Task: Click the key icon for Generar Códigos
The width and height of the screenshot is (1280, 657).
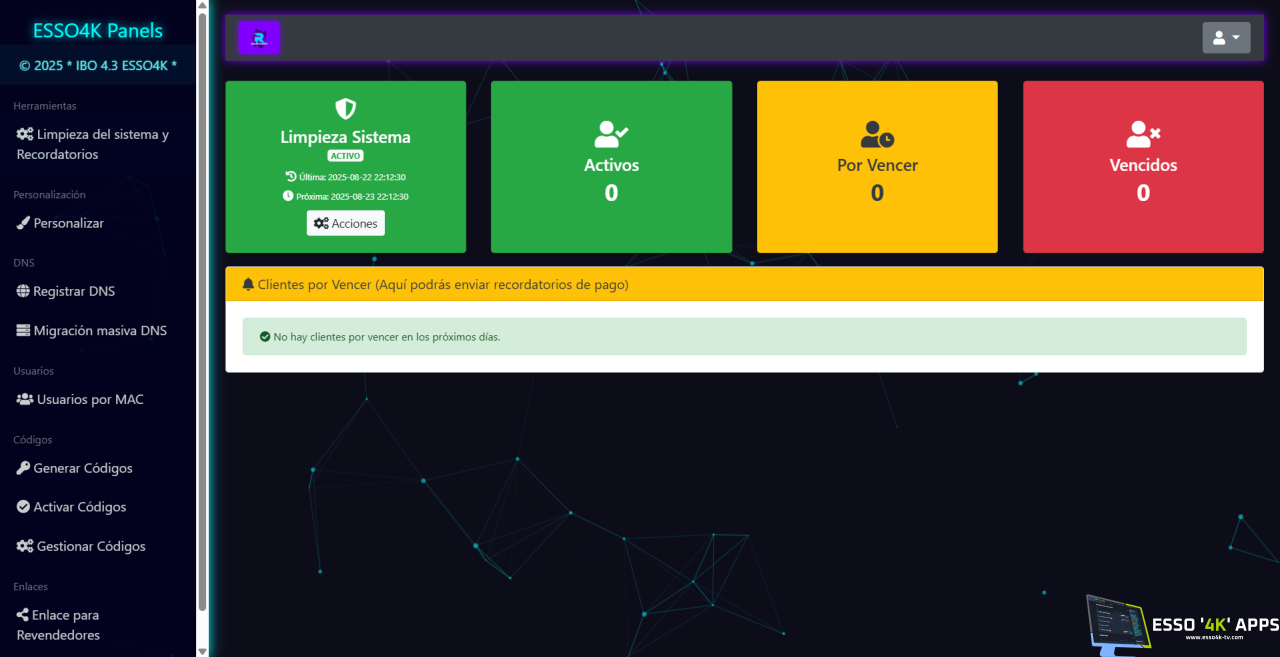Action: click(24, 468)
